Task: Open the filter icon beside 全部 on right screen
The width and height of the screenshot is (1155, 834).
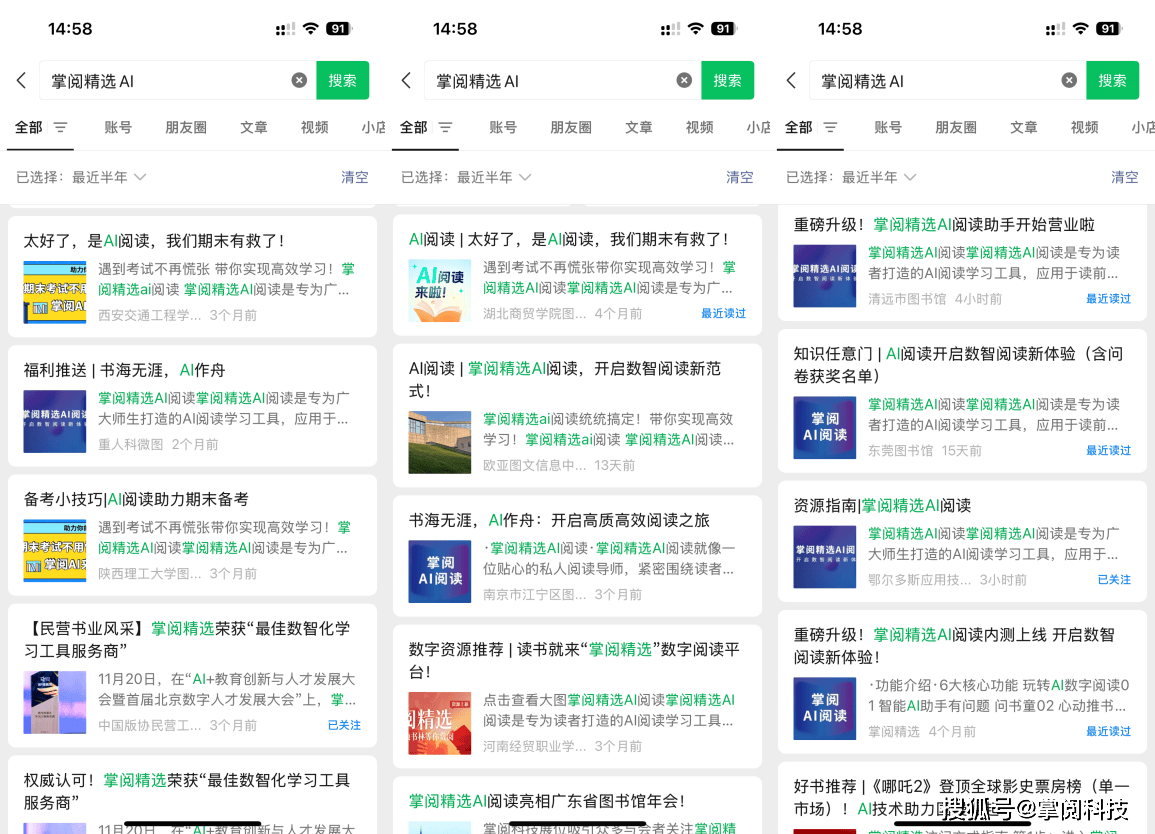Action: click(x=830, y=127)
